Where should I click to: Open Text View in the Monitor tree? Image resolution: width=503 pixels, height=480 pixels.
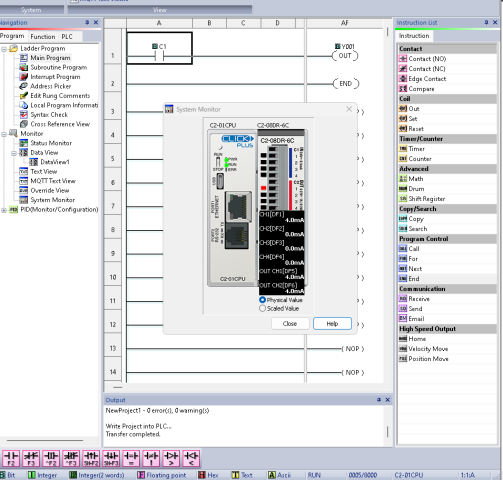tap(43, 171)
